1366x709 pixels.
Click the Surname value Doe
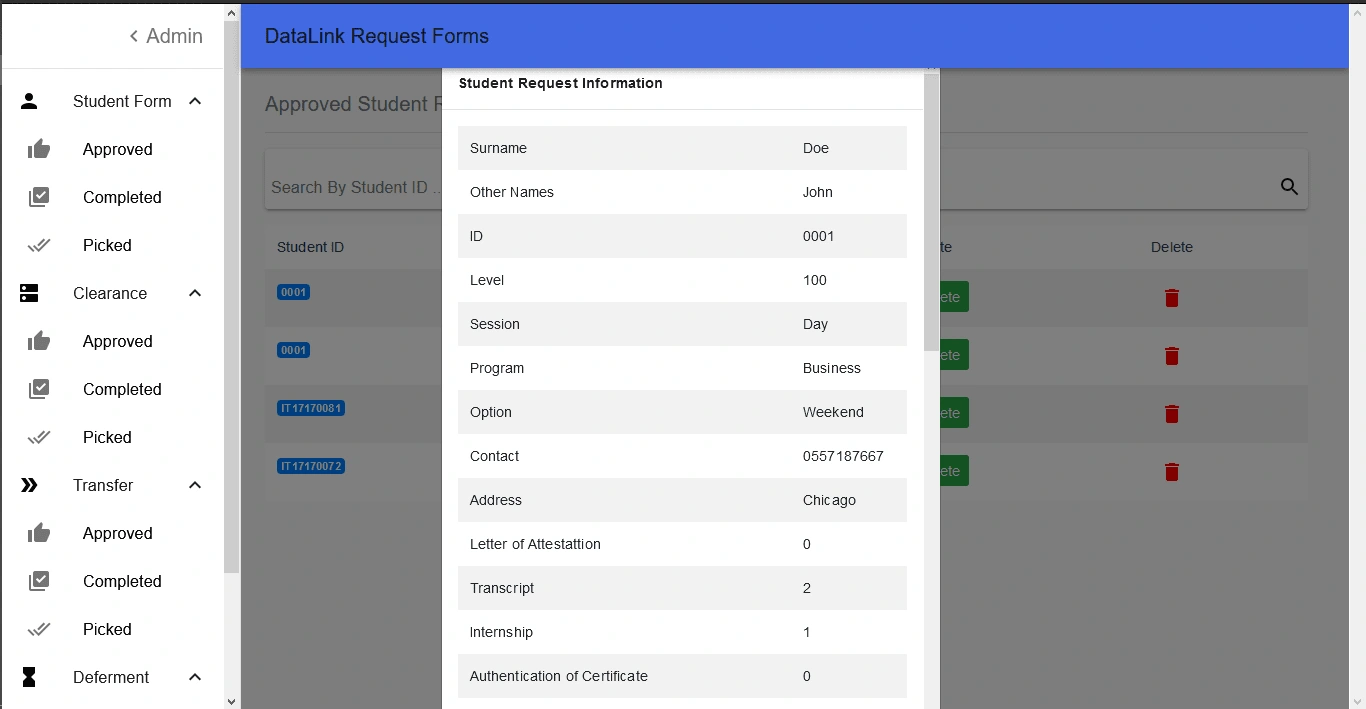pos(816,148)
